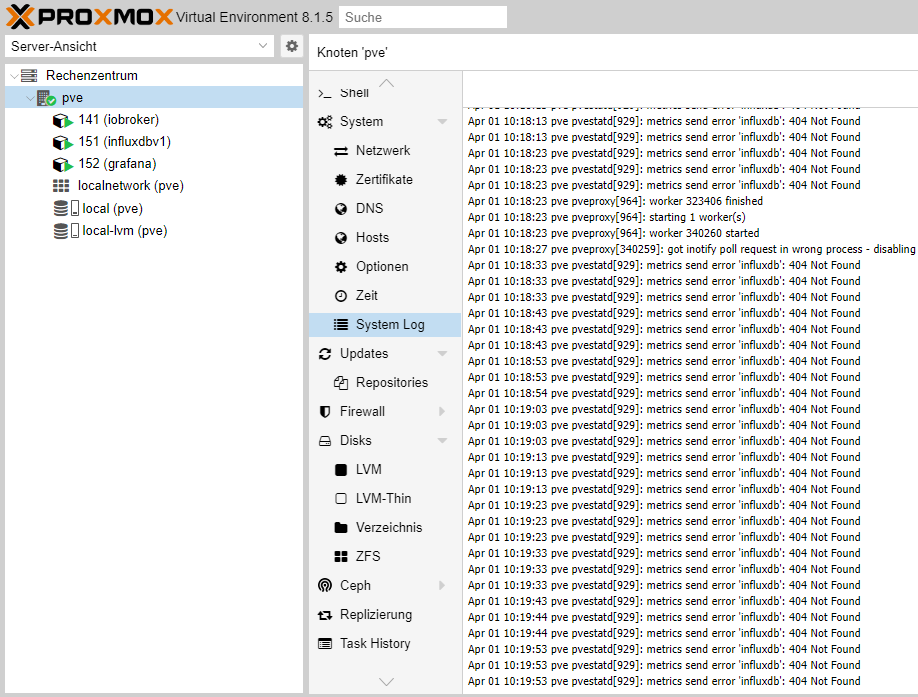Select local (pve) storage entry
The image size is (918, 697).
click(112, 208)
